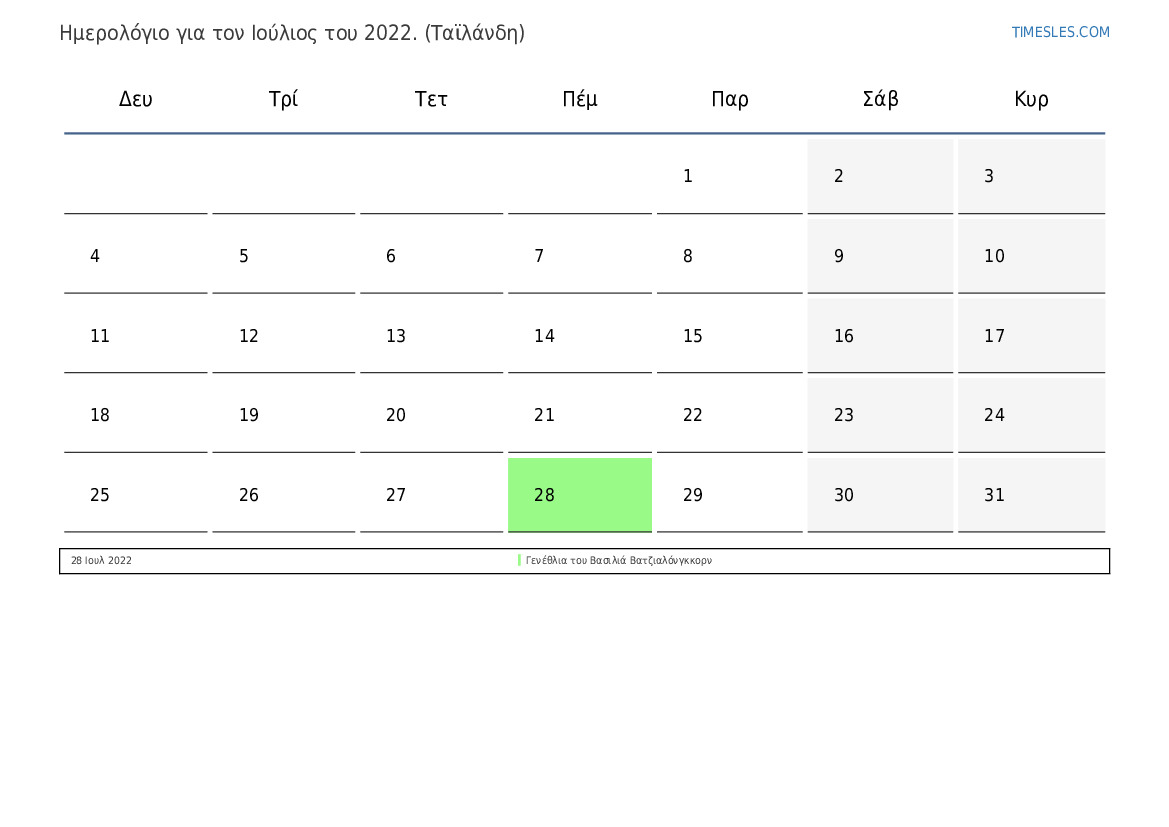Click the holiday name Γενέθλια του Βασιλιά Βατζιραλόνγκκορν

pyautogui.click(x=619, y=561)
